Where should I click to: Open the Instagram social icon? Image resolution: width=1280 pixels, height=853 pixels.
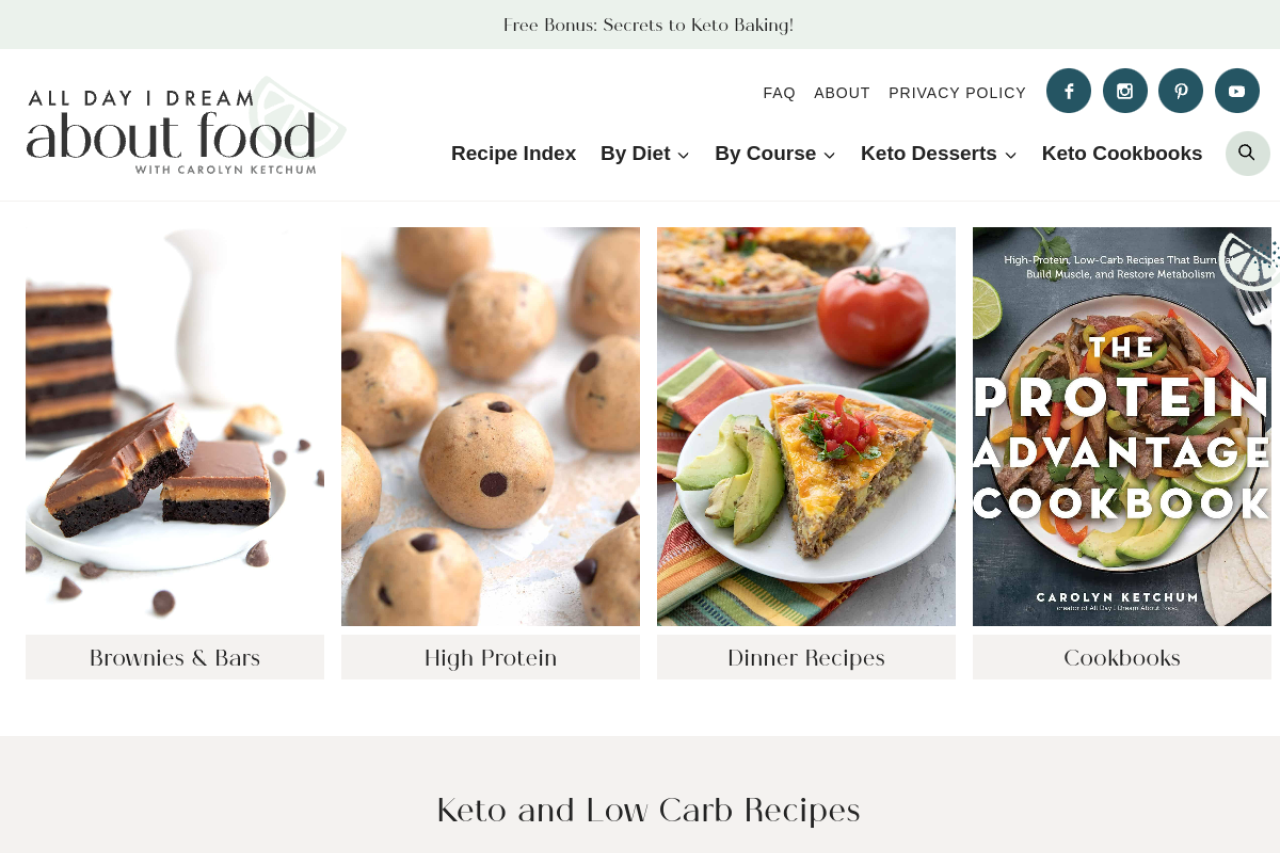point(1125,91)
